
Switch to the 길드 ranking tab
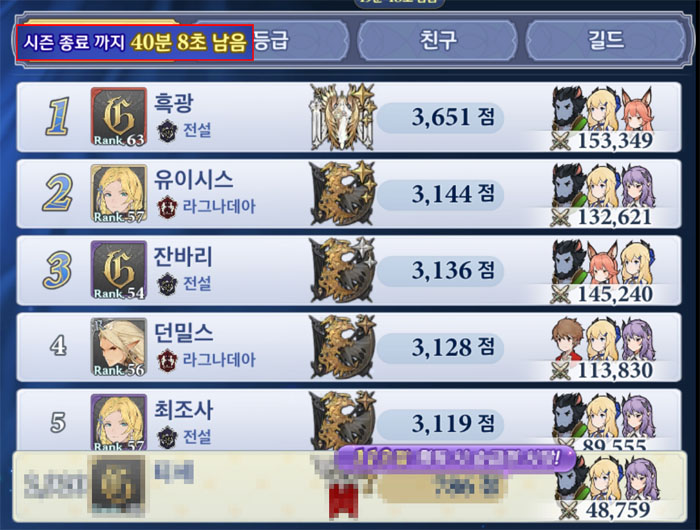pos(606,41)
